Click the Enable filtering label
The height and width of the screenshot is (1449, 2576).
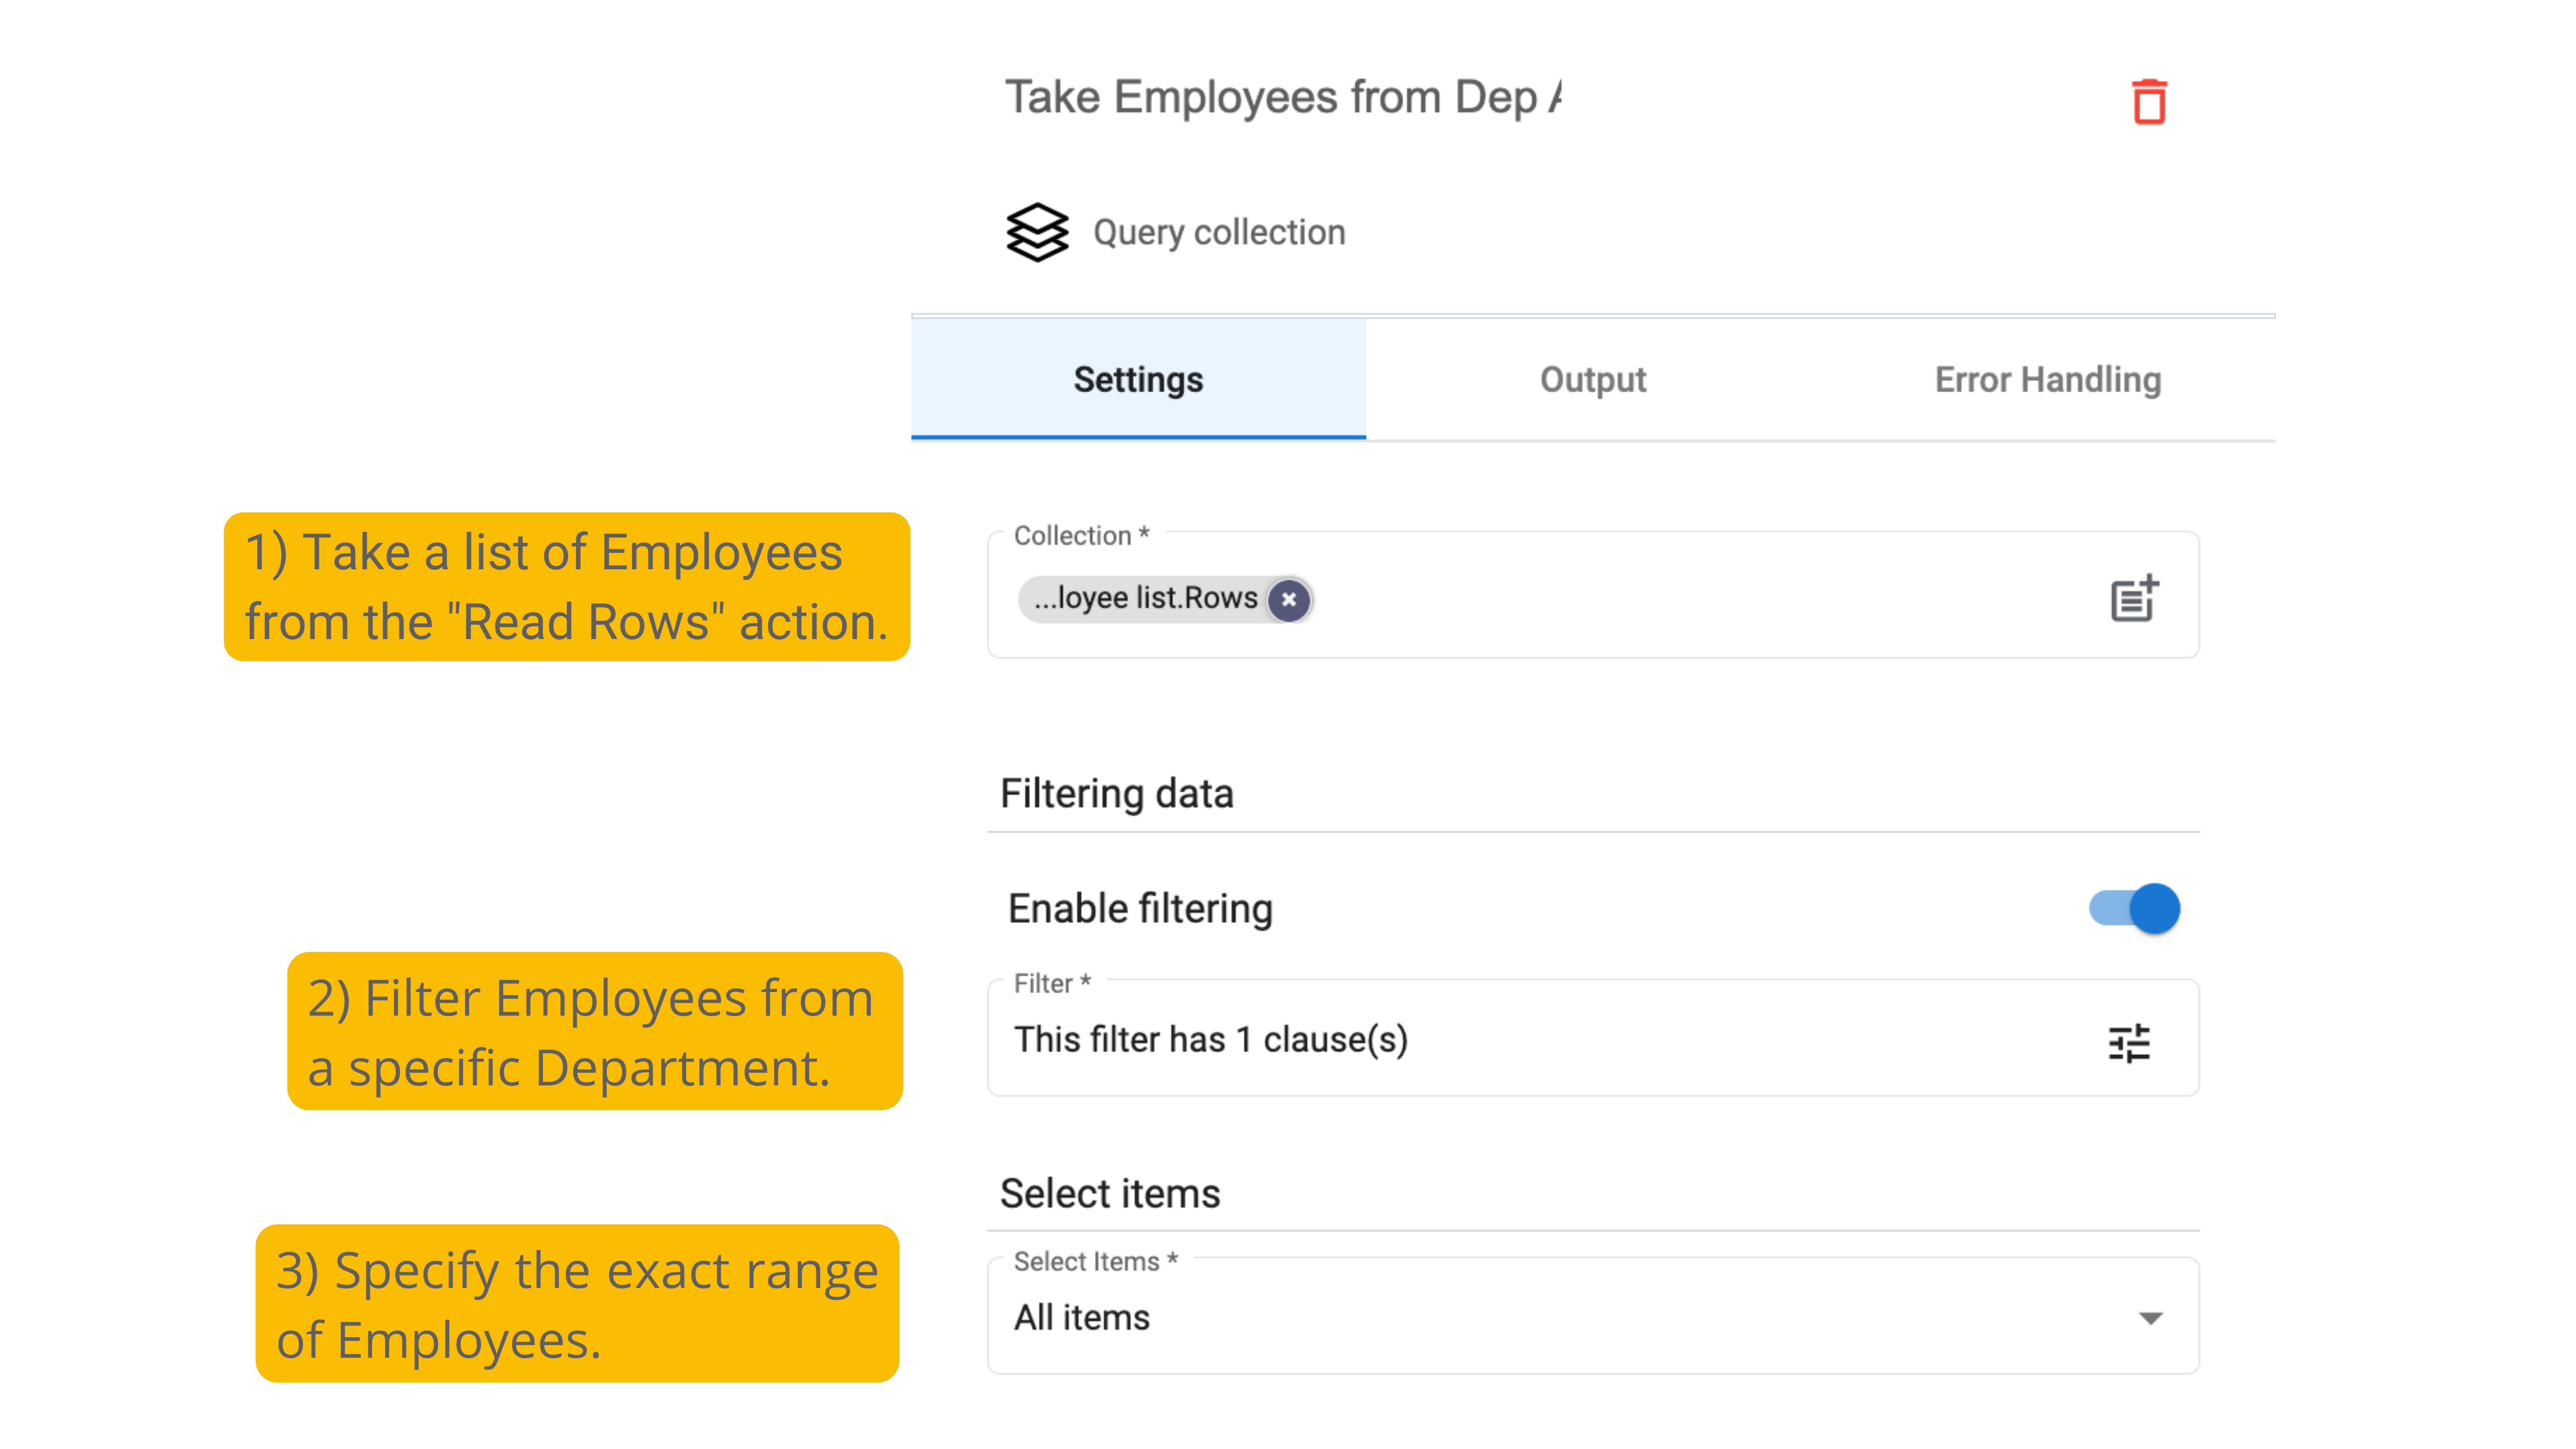point(1140,908)
